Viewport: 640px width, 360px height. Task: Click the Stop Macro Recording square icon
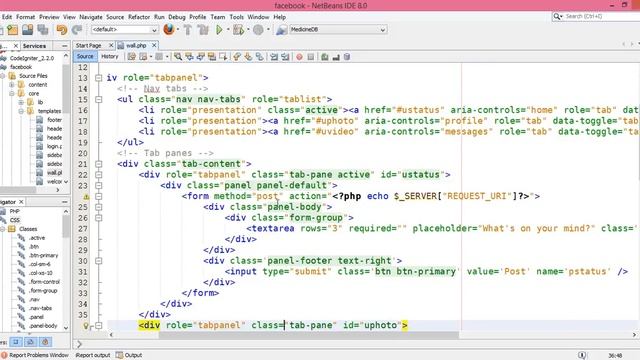pyautogui.click(x=311, y=57)
